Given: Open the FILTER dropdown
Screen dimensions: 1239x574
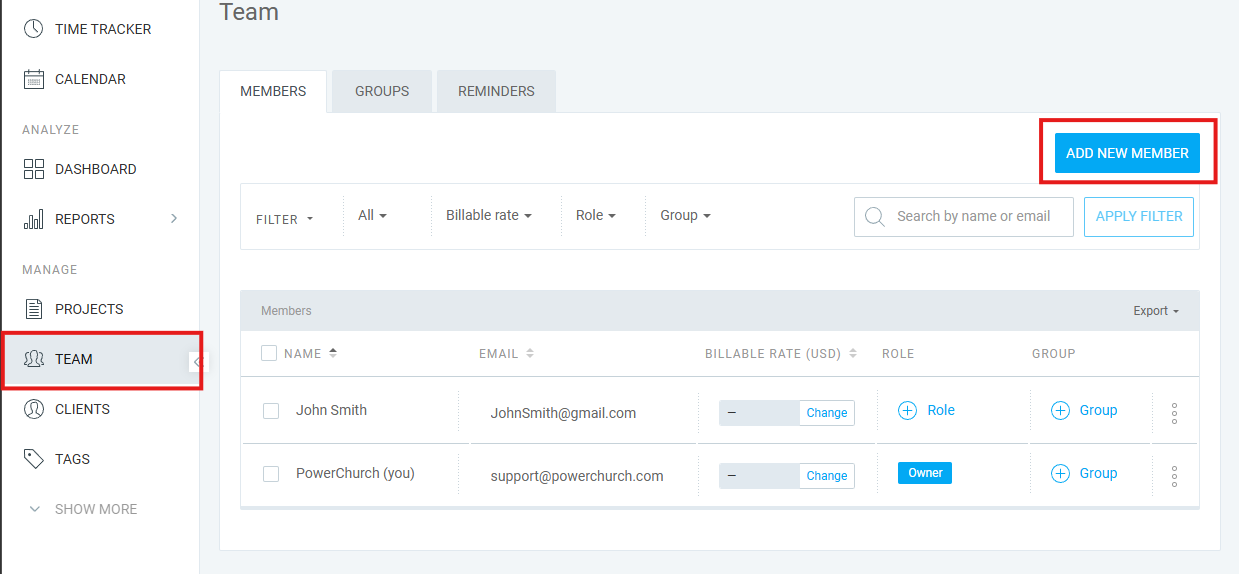Looking at the screenshot, I should click(x=285, y=219).
